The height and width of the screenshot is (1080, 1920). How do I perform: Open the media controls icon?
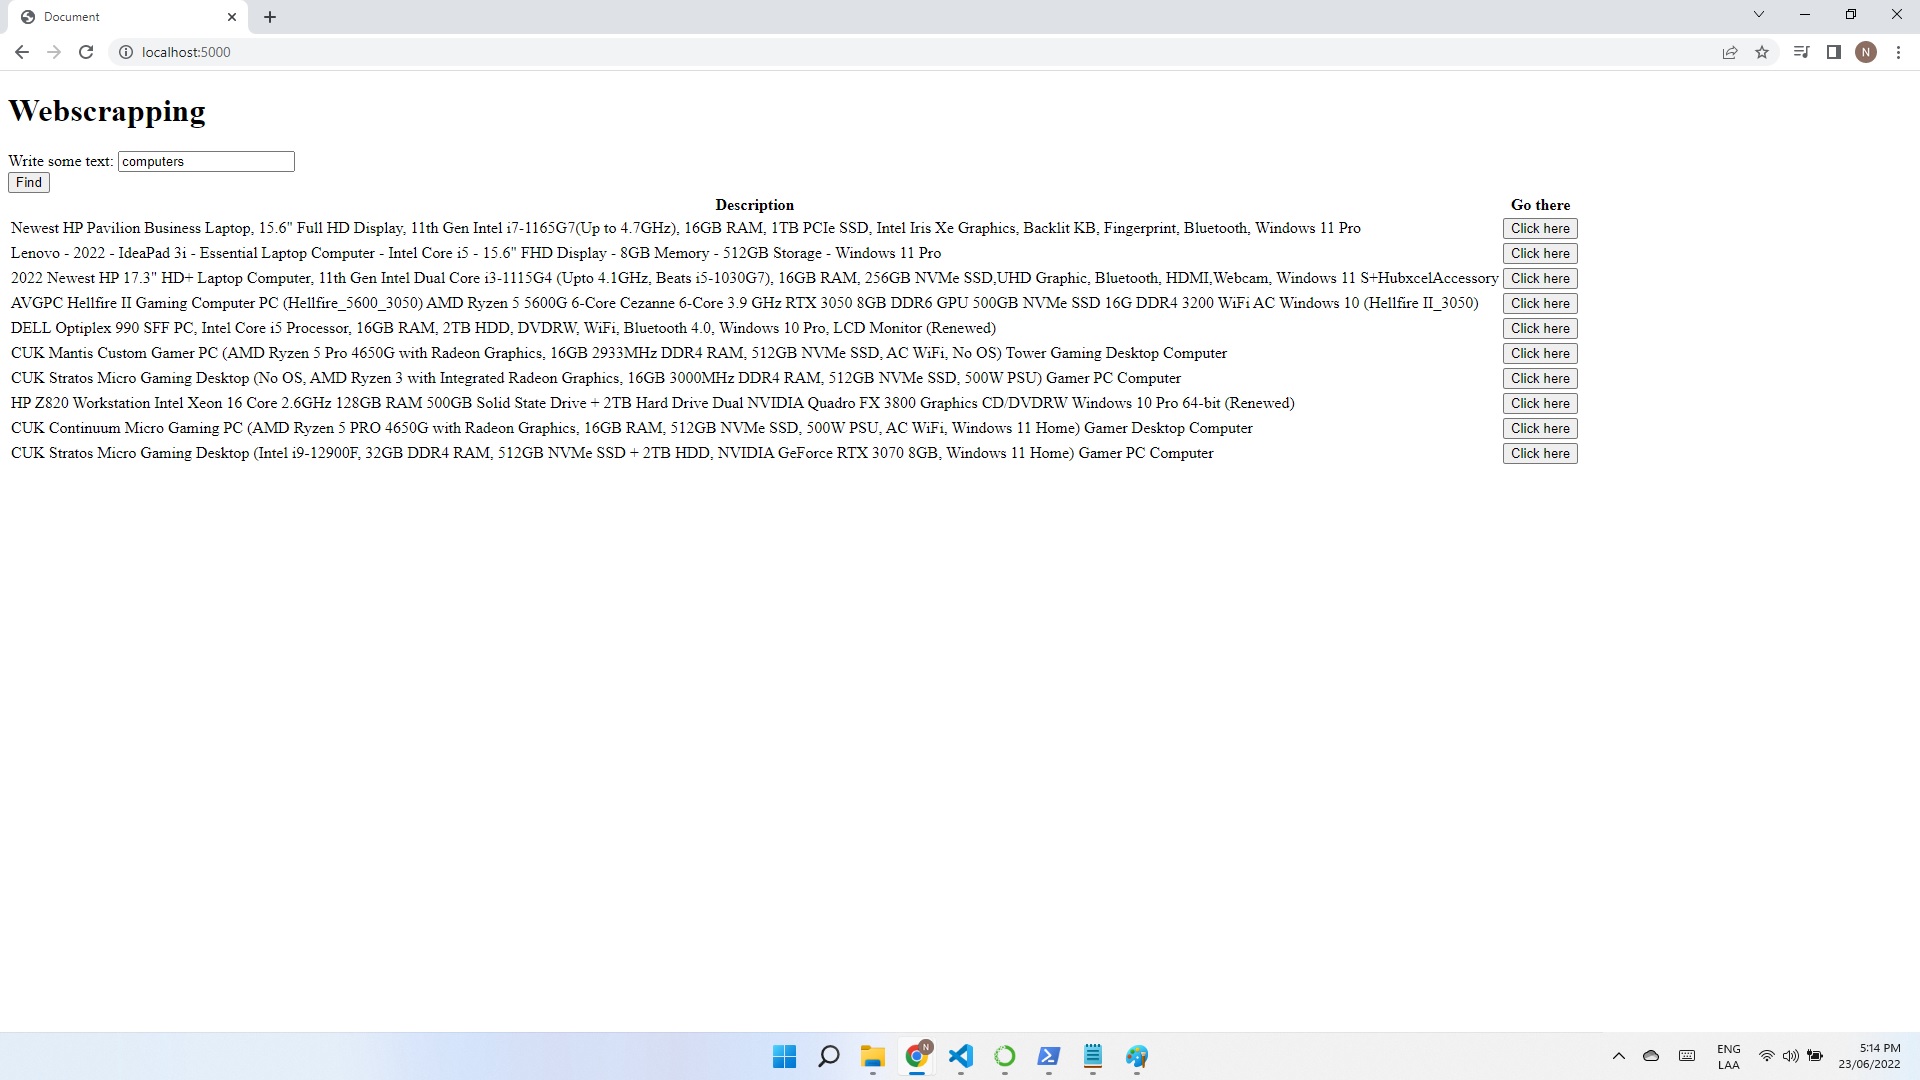(x=1801, y=52)
